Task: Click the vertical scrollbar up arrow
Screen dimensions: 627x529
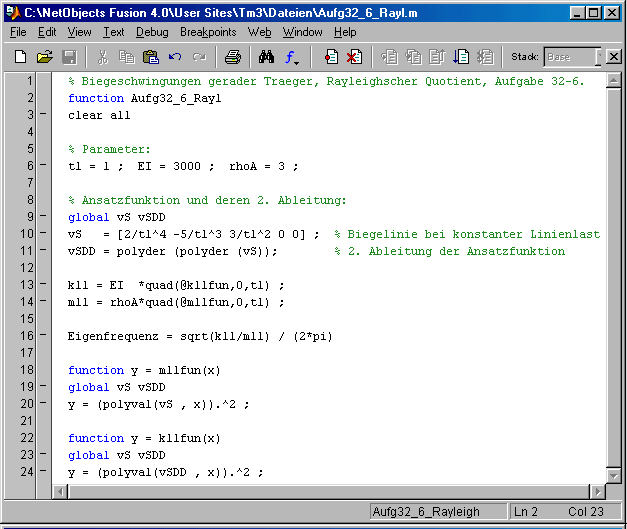Action: [x=613, y=81]
